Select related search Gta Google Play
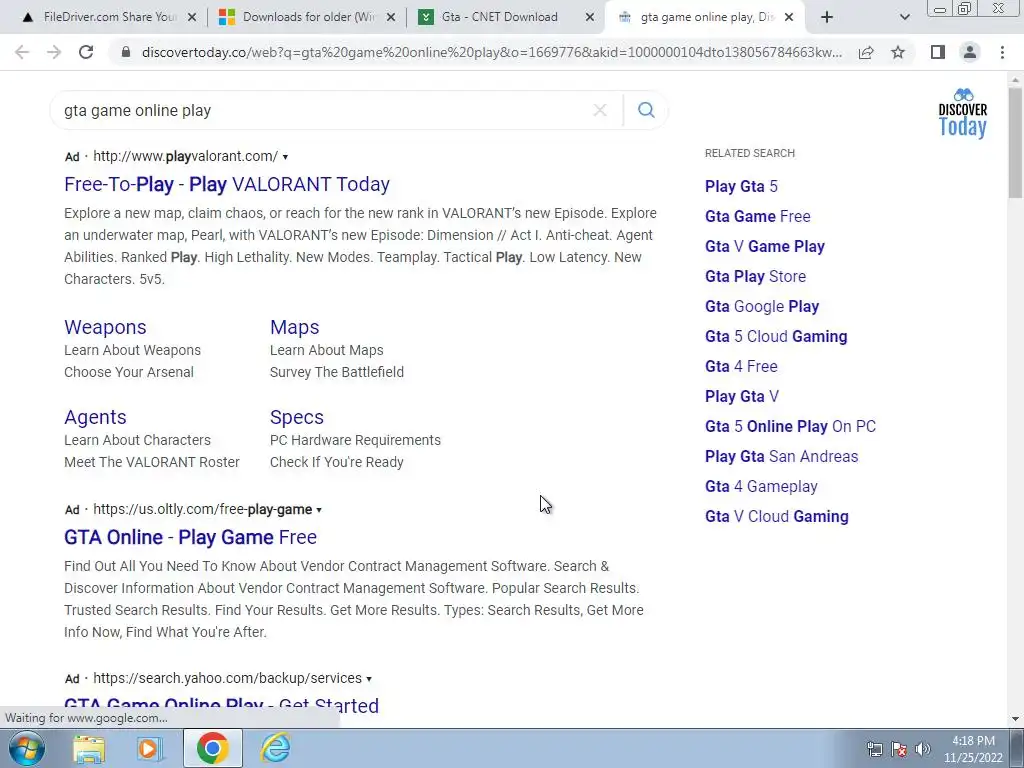1024x768 pixels. pos(761,306)
